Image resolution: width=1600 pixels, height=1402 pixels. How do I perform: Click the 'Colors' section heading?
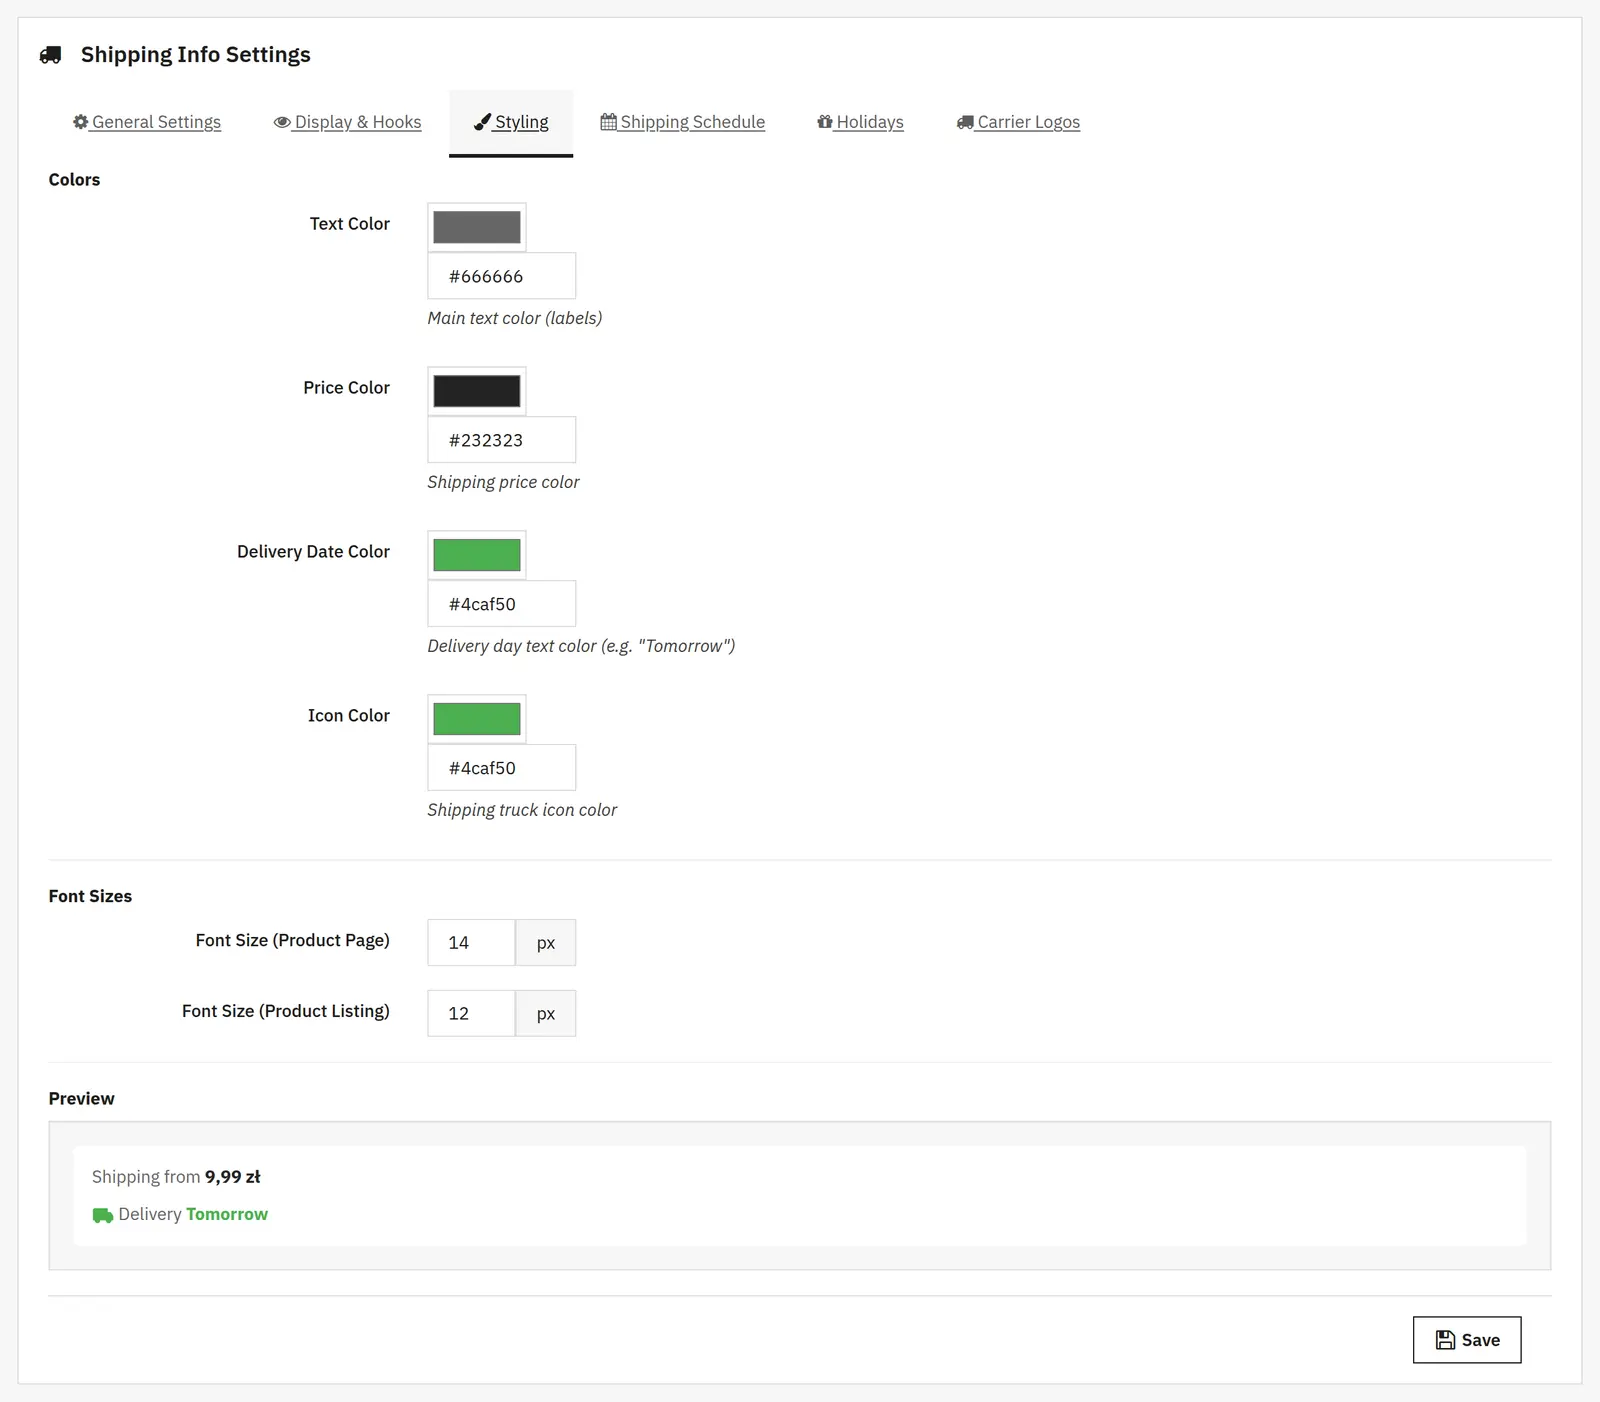74,180
